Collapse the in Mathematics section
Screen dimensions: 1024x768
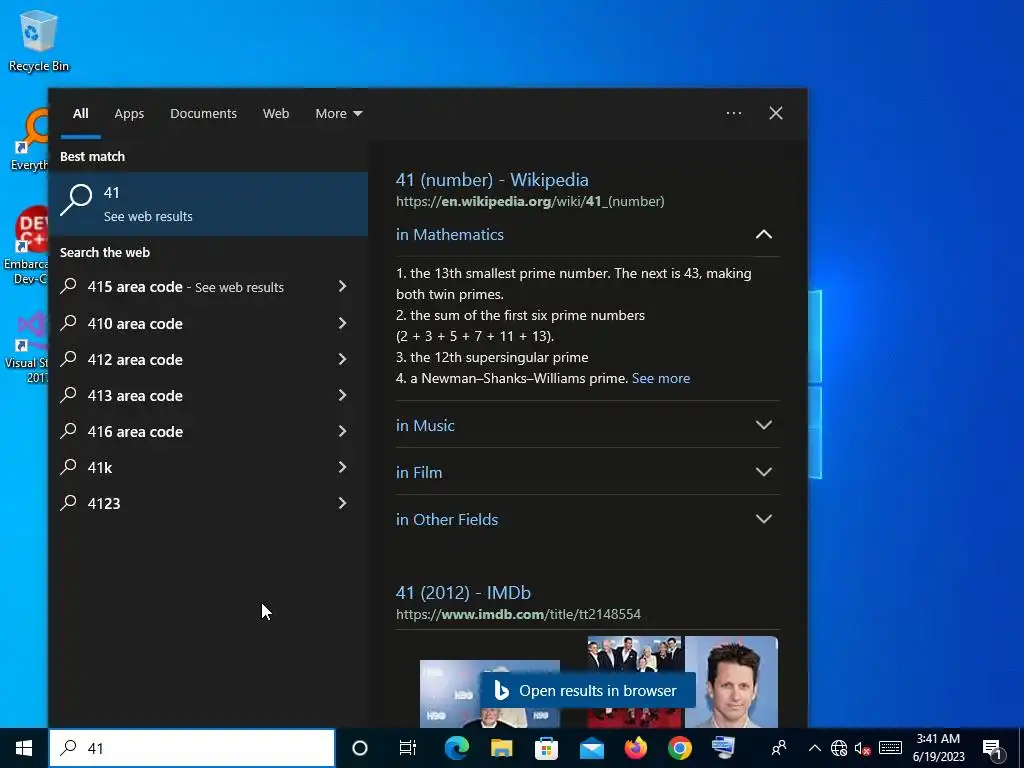[763, 234]
